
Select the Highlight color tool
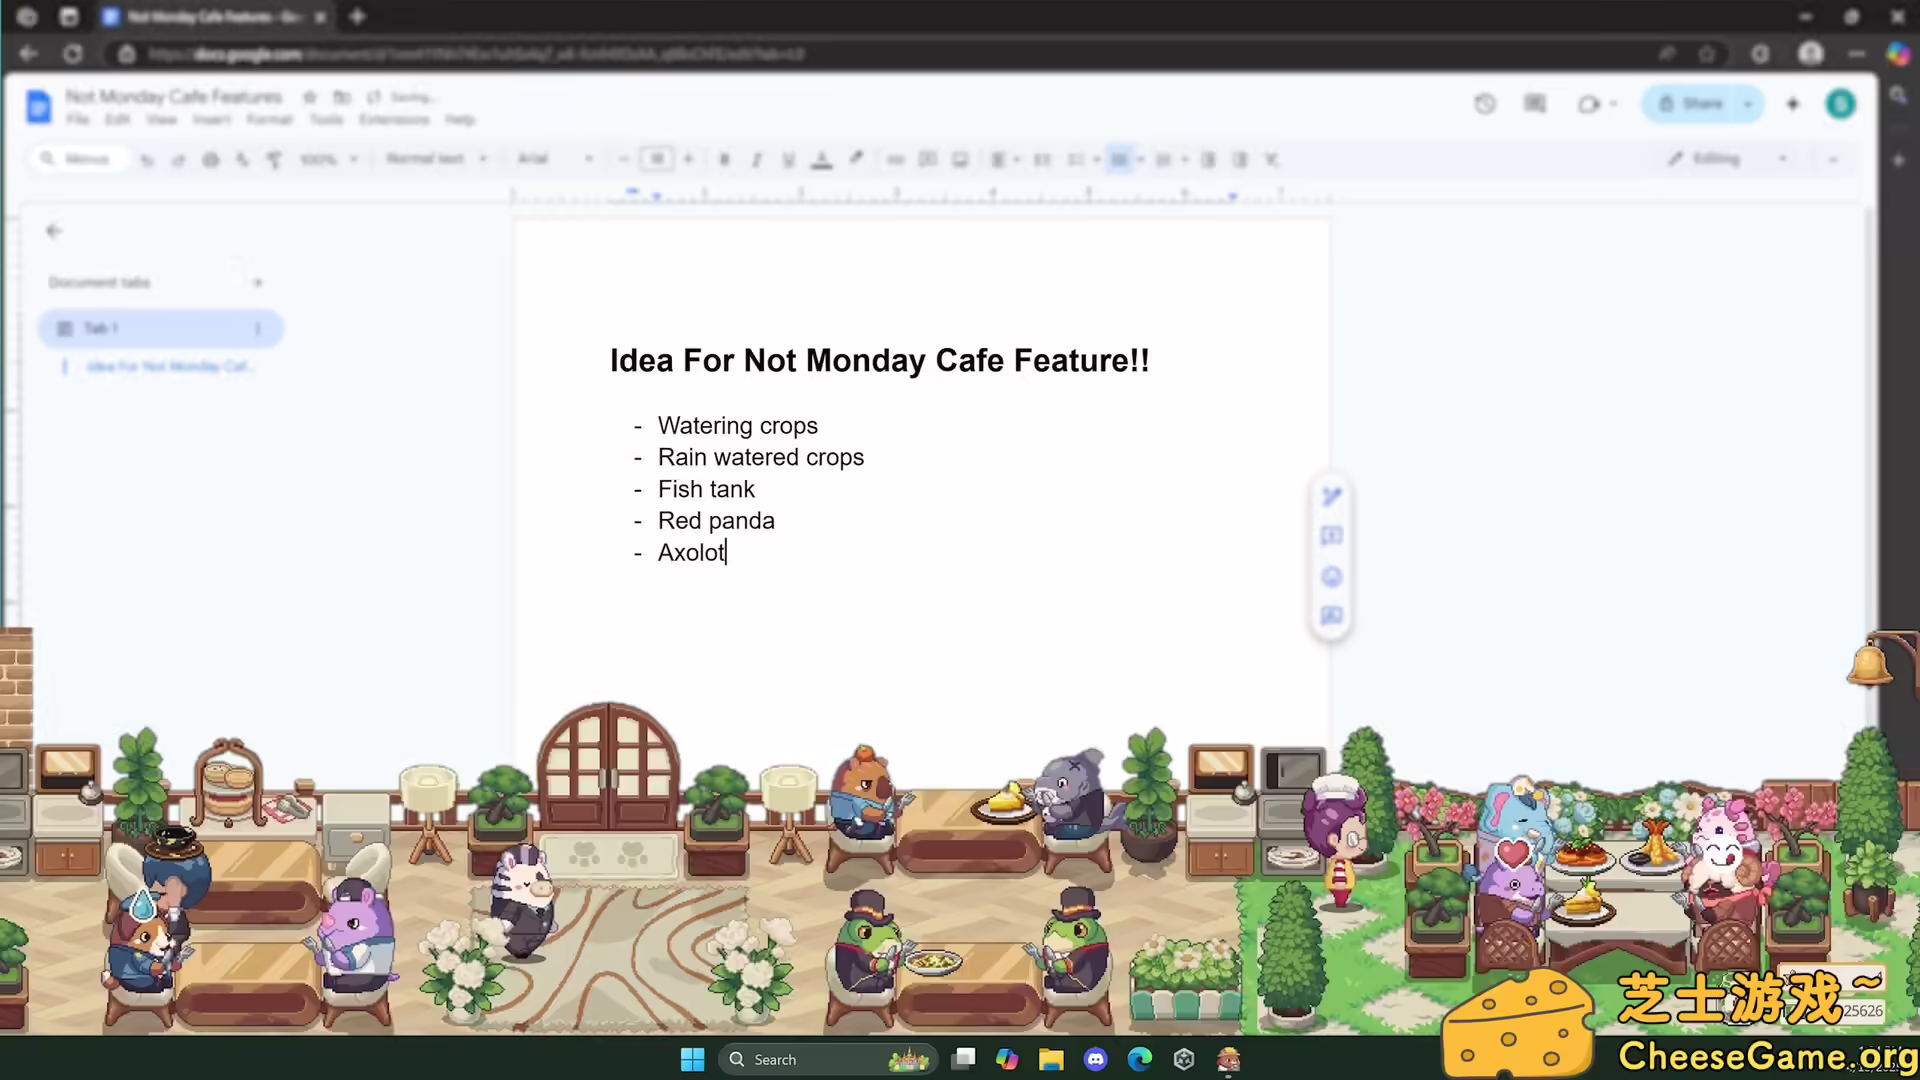pos(856,159)
